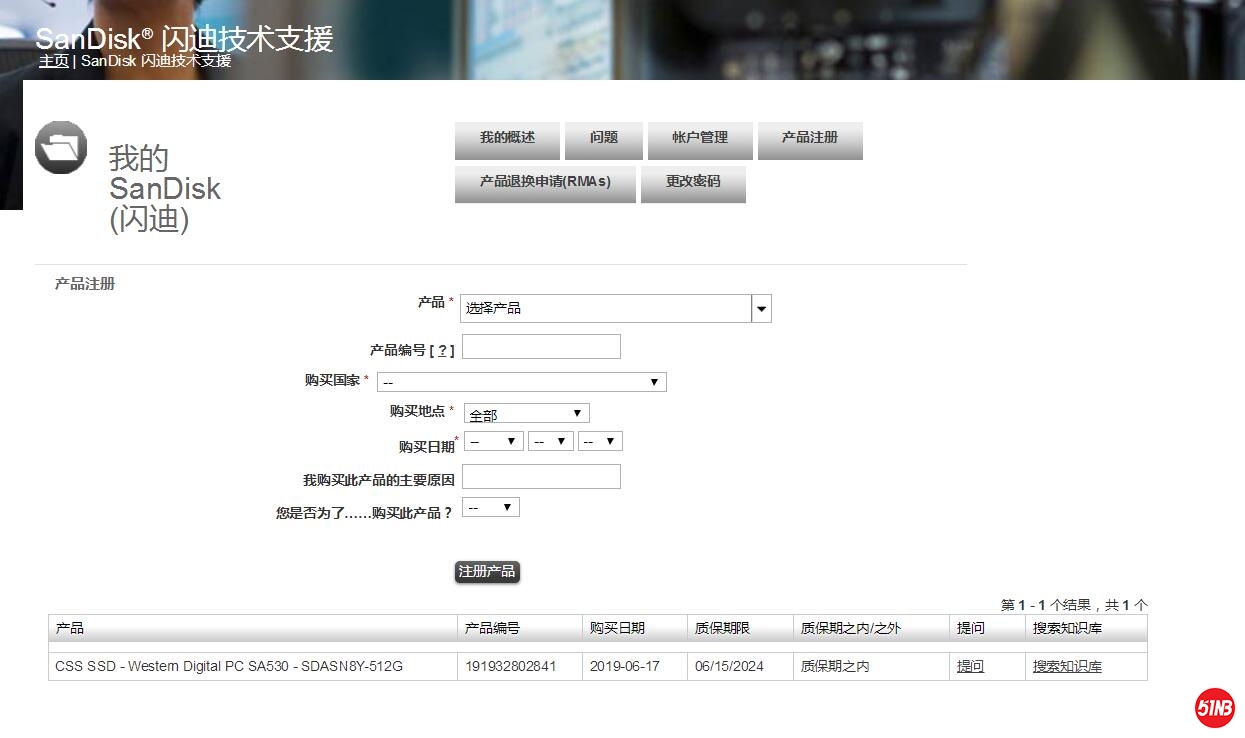
Task: Click the folder icon beside 我的 SanDisk
Action: 61,147
